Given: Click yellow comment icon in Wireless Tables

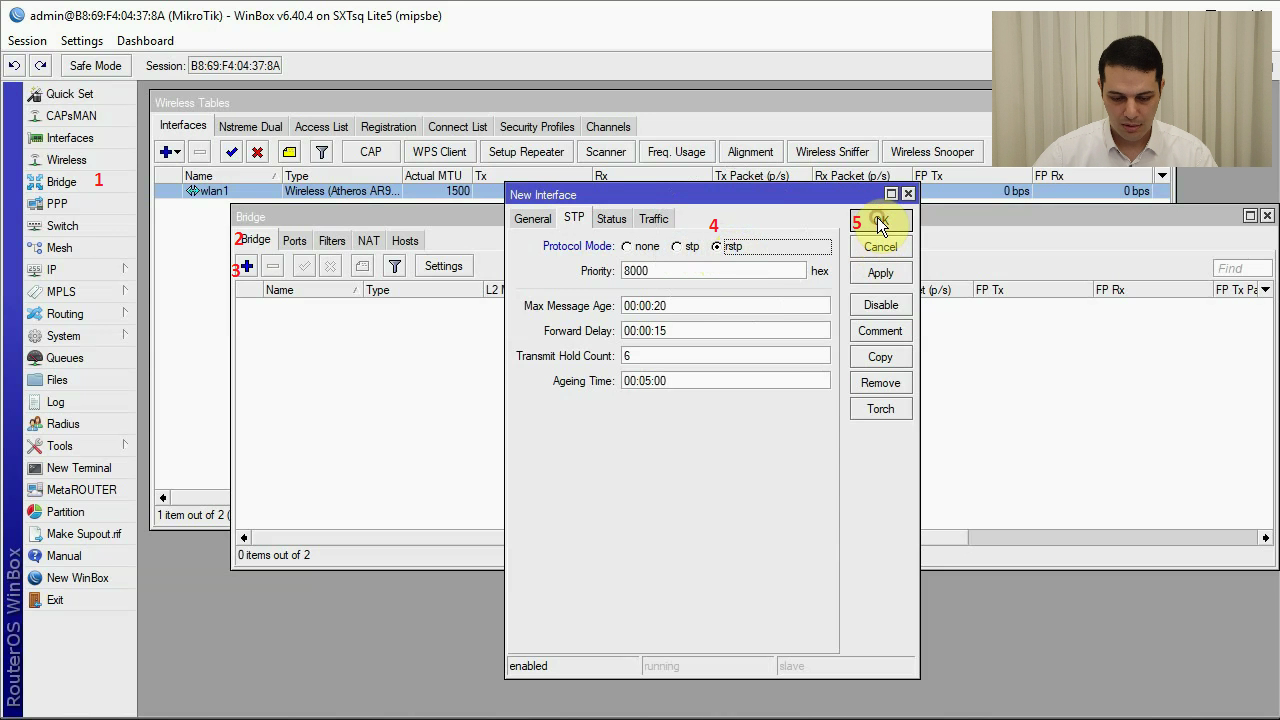Looking at the screenshot, I should [x=289, y=152].
